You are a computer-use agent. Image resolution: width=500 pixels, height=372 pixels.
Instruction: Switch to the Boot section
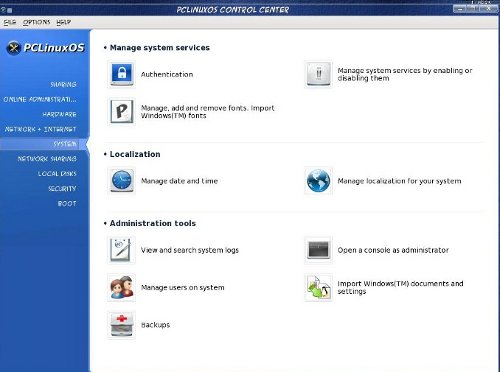pyautogui.click(x=67, y=203)
